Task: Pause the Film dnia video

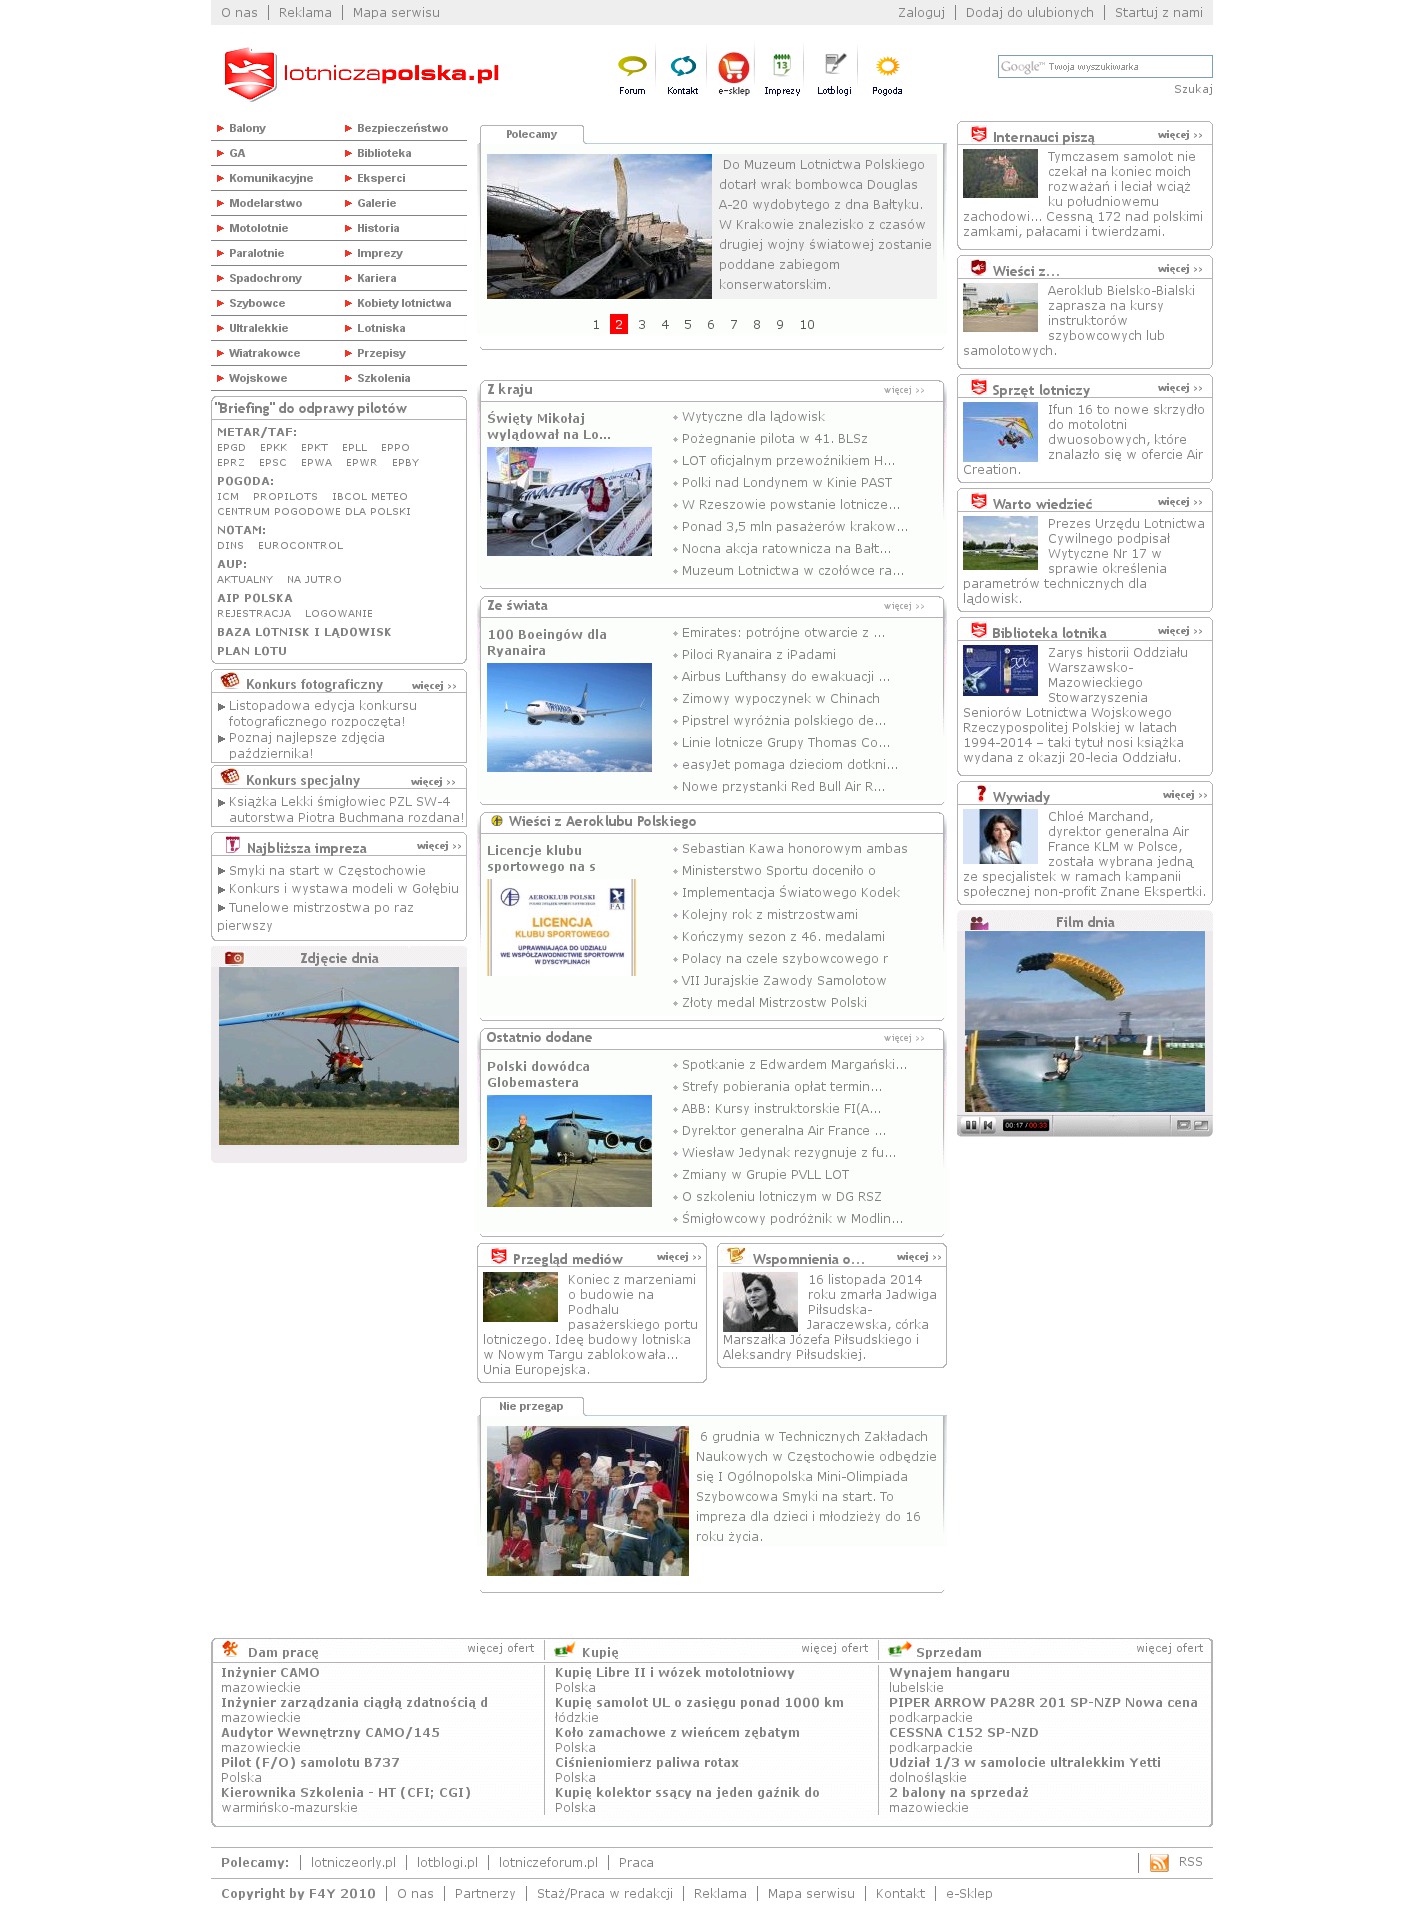Action: click(x=970, y=1125)
